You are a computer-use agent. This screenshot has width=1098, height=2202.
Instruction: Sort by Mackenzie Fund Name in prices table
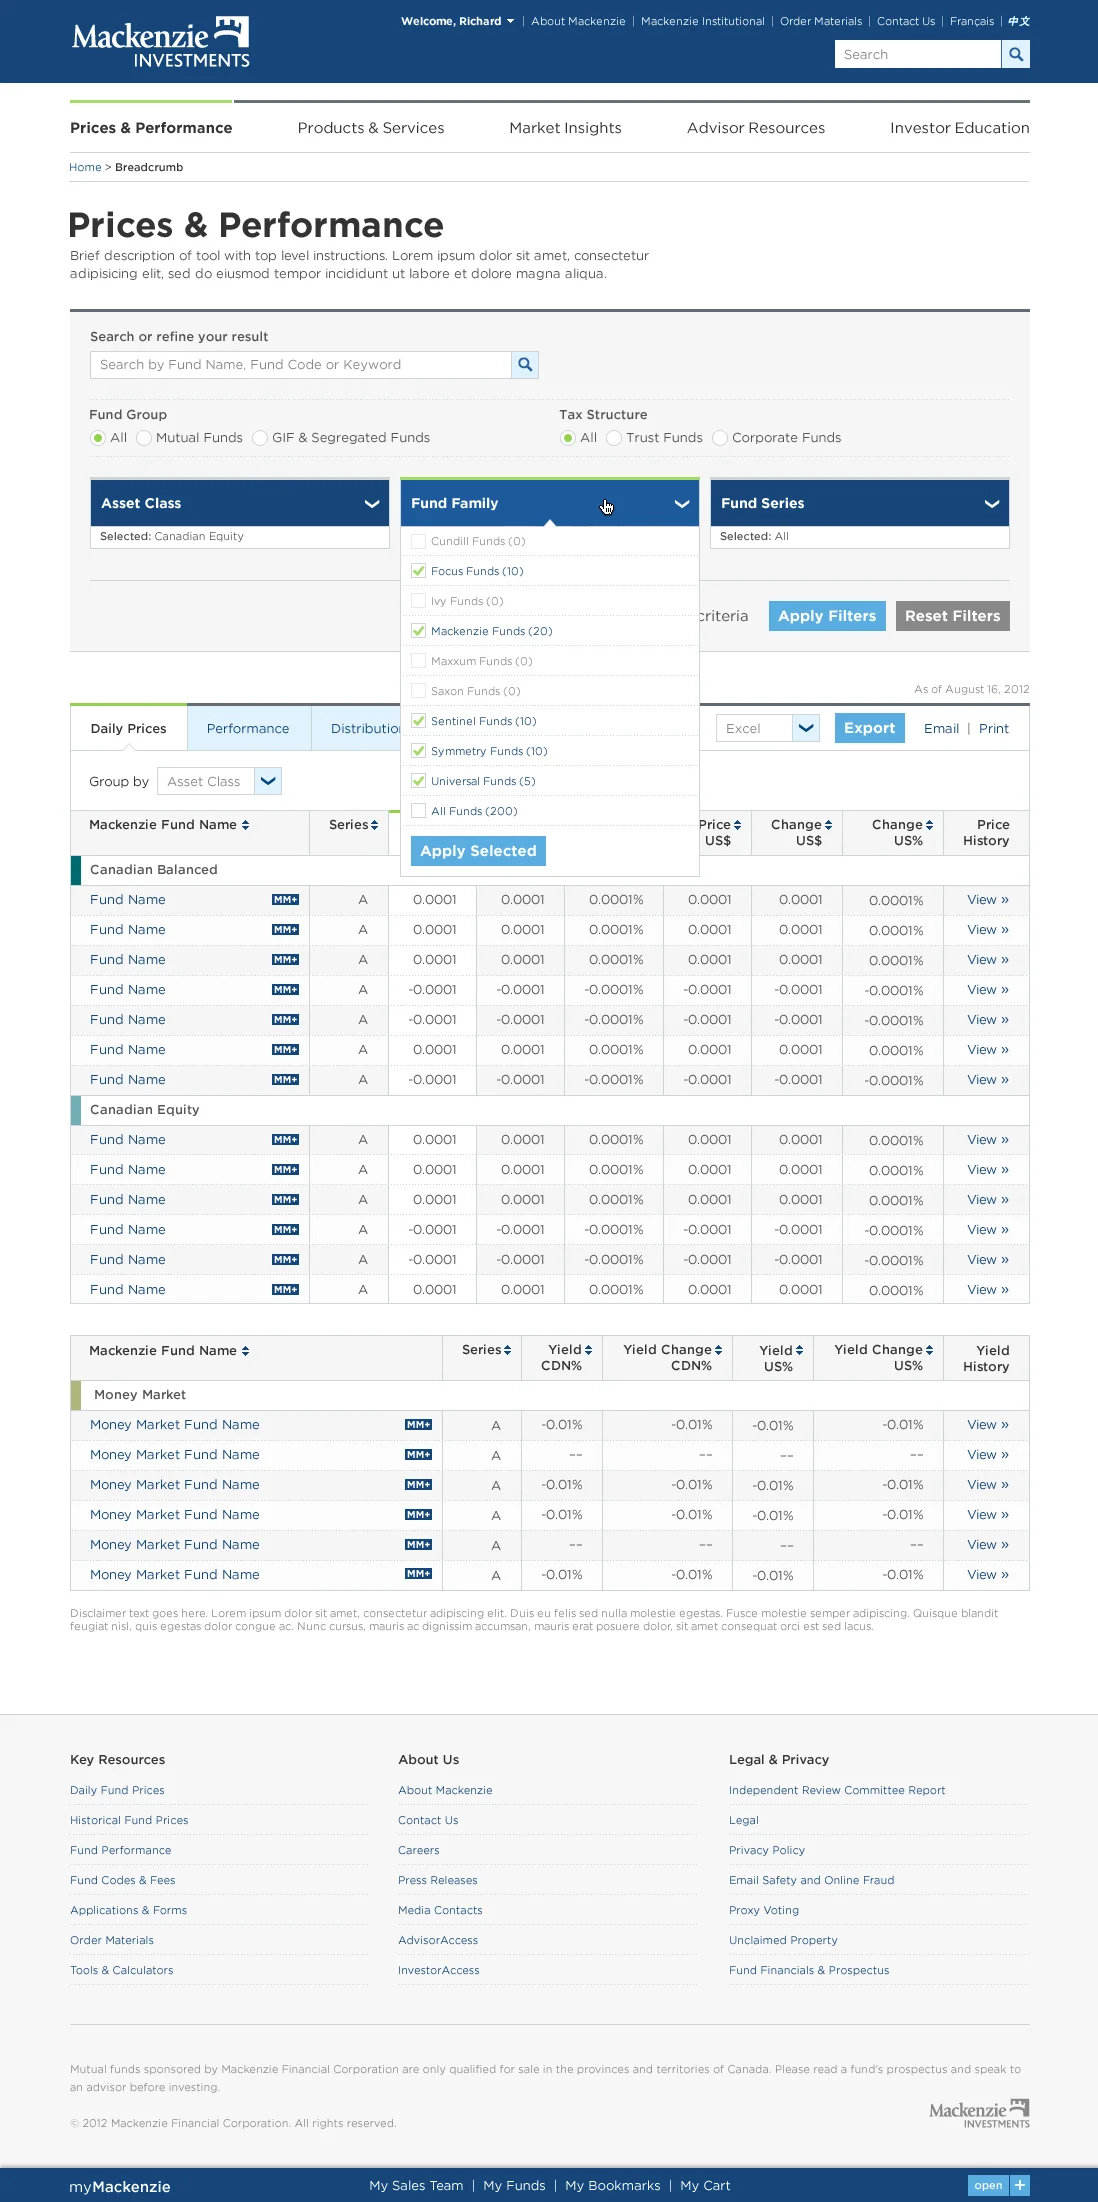tap(245, 825)
